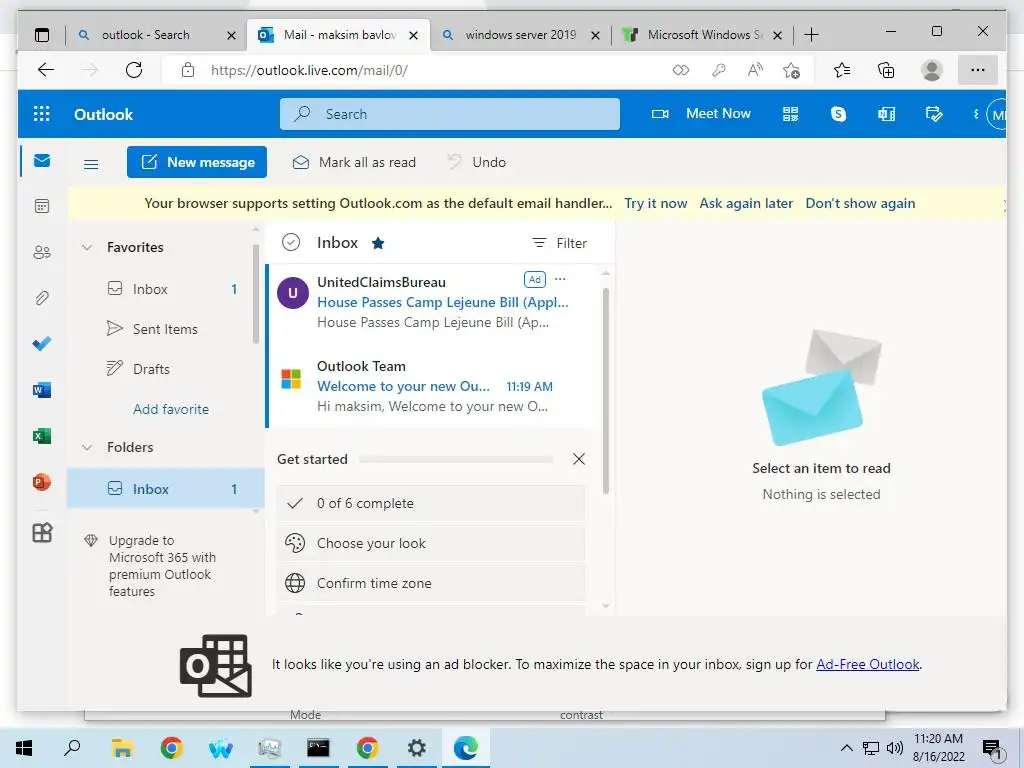Click Try it now link
The image size is (1024, 768).
[656, 203]
